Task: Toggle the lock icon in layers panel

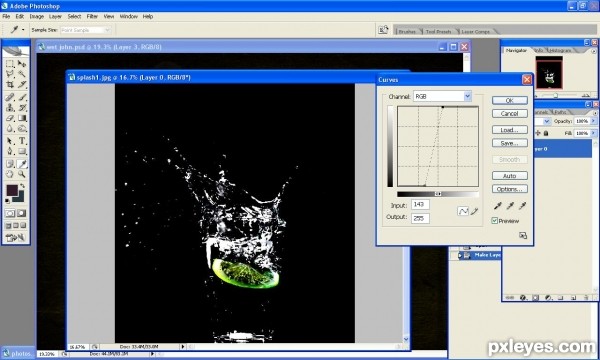Action: click(x=546, y=133)
